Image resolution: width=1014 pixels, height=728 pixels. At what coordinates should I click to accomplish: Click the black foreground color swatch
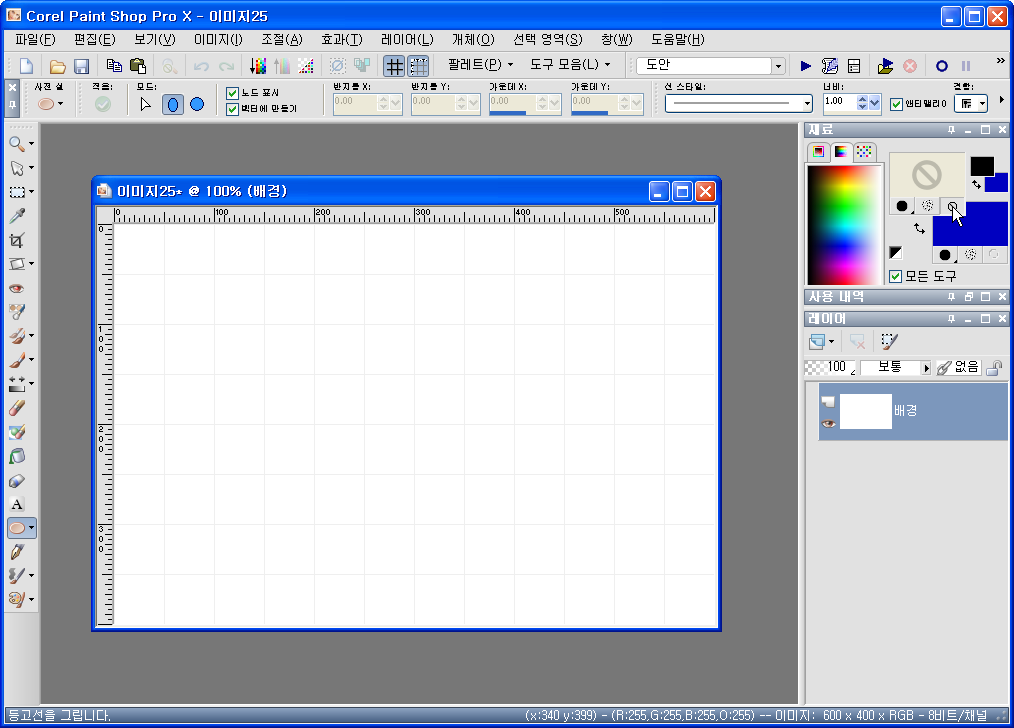tap(982, 166)
